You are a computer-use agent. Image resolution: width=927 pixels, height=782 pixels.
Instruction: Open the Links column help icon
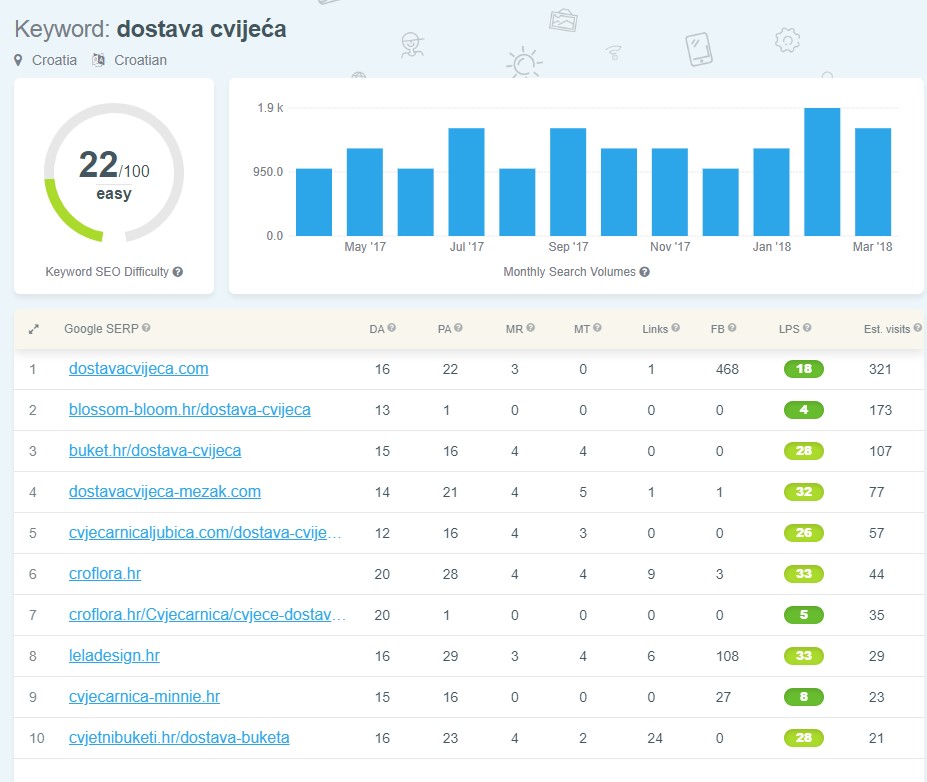pos(676,327)
